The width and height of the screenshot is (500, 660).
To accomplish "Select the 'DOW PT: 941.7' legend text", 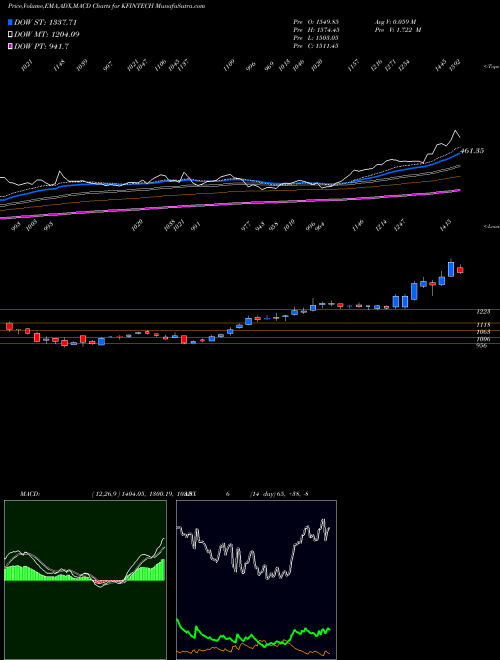I will [x=41, y=47].
